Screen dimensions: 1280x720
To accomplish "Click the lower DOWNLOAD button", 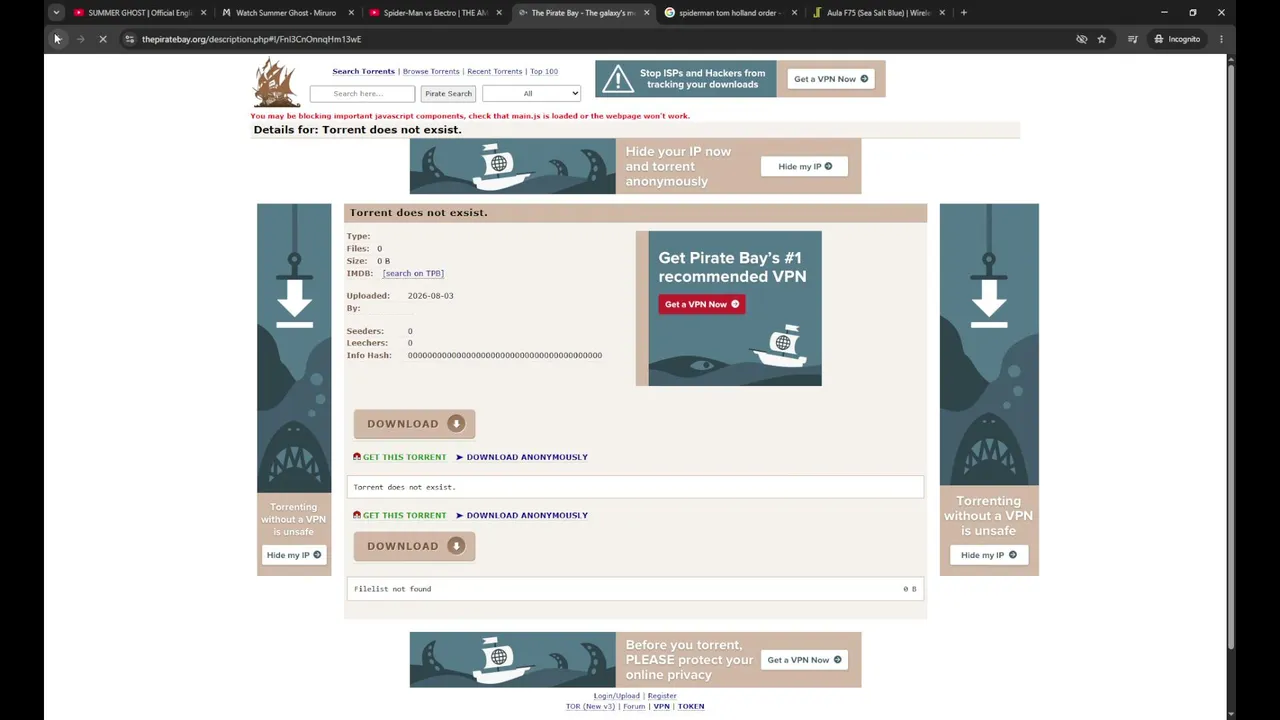I will click(414, 546).
